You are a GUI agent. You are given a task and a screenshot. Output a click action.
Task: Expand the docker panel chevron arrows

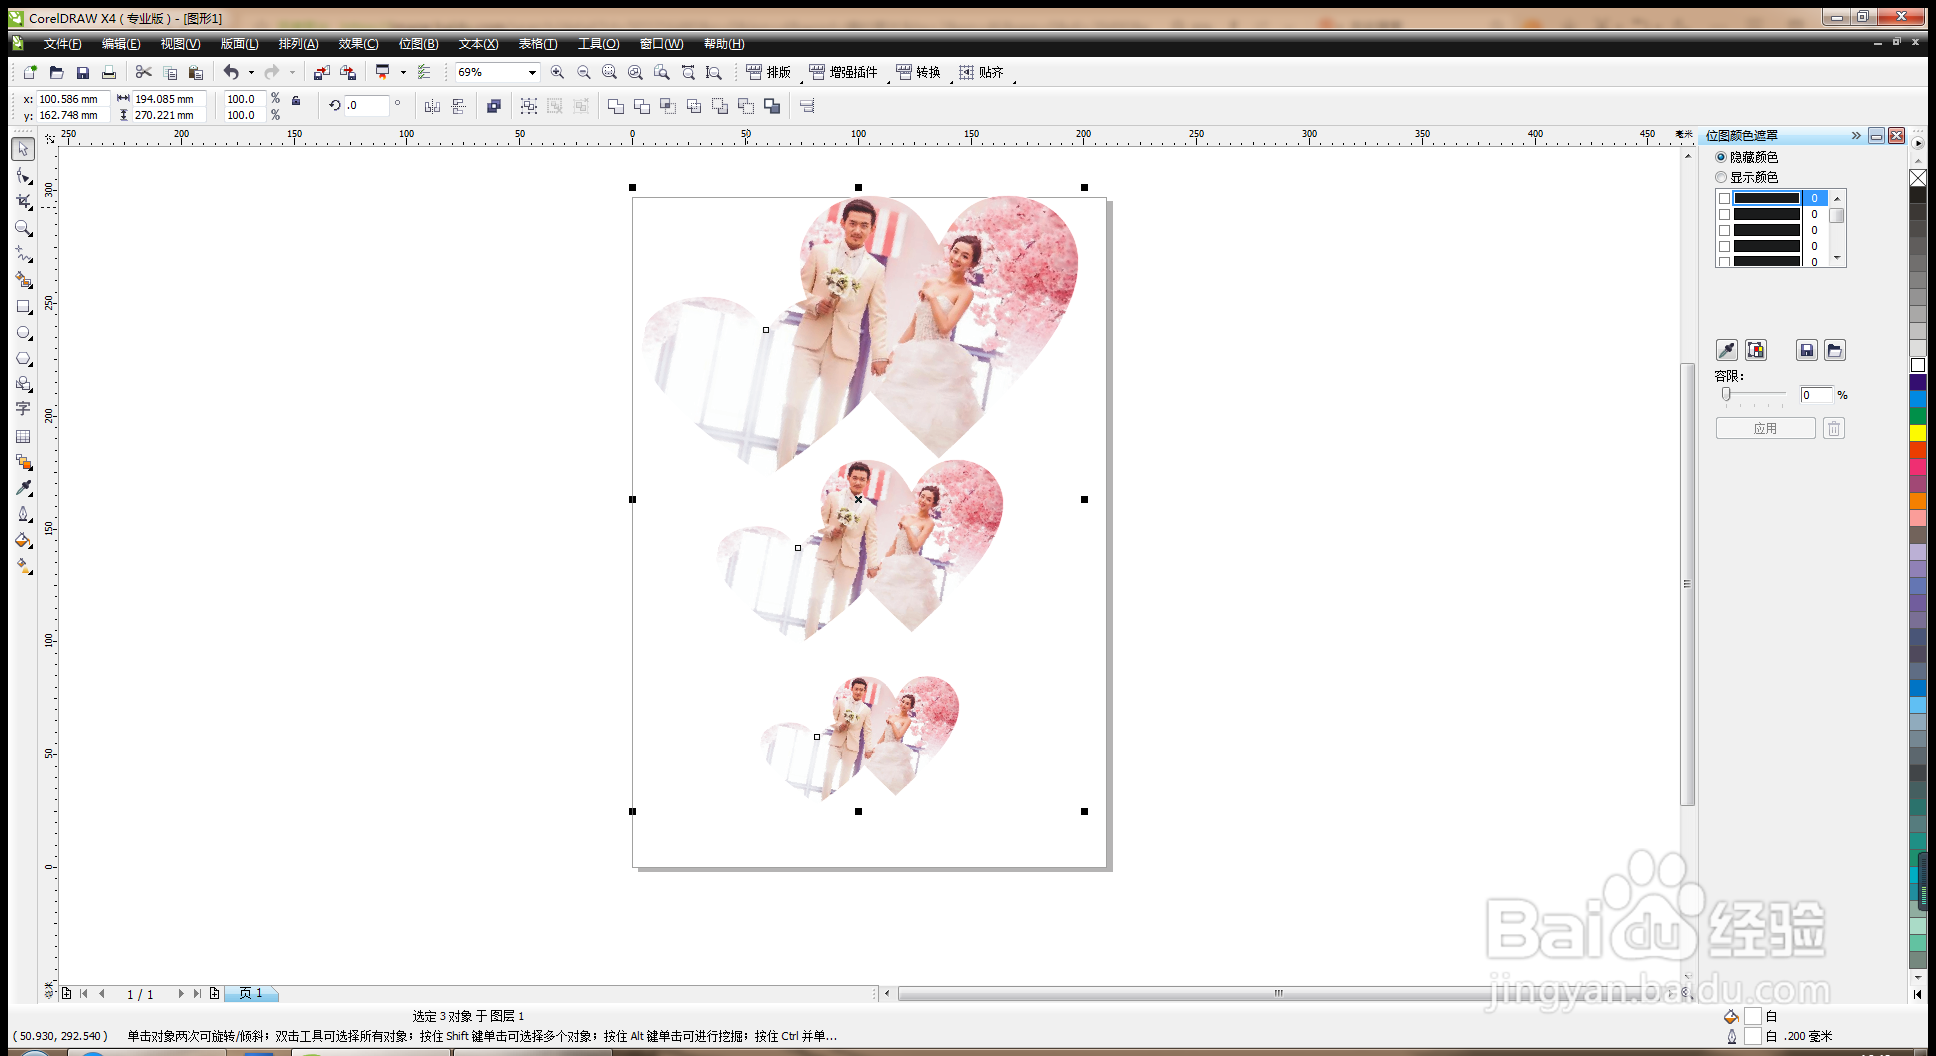click(1856, 135)
